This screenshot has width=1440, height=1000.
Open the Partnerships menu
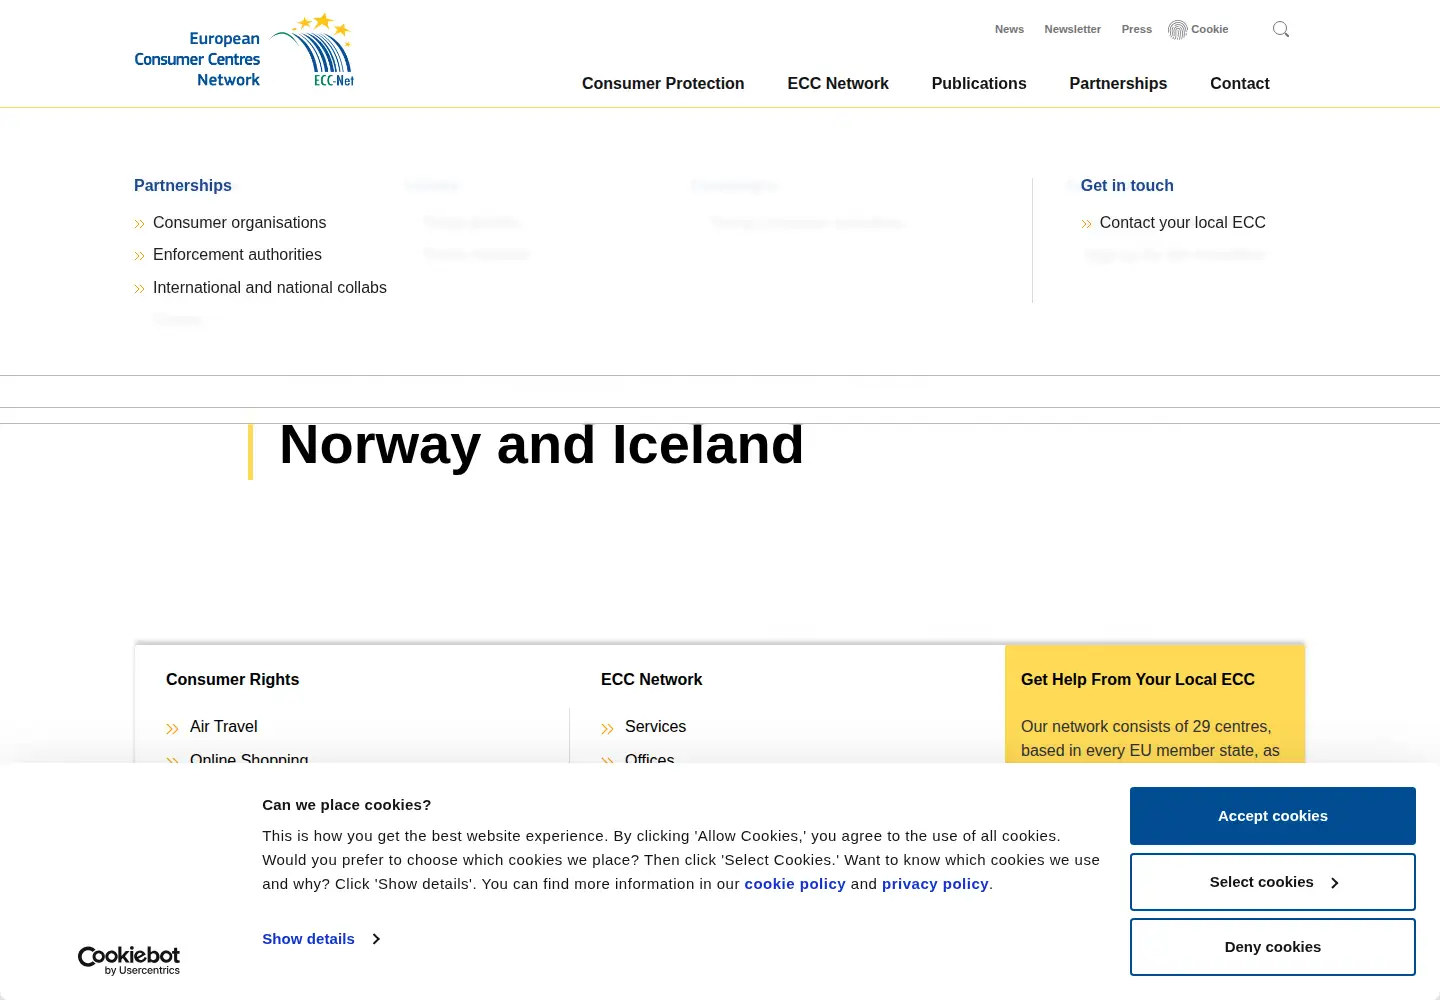coord(1118,84)
